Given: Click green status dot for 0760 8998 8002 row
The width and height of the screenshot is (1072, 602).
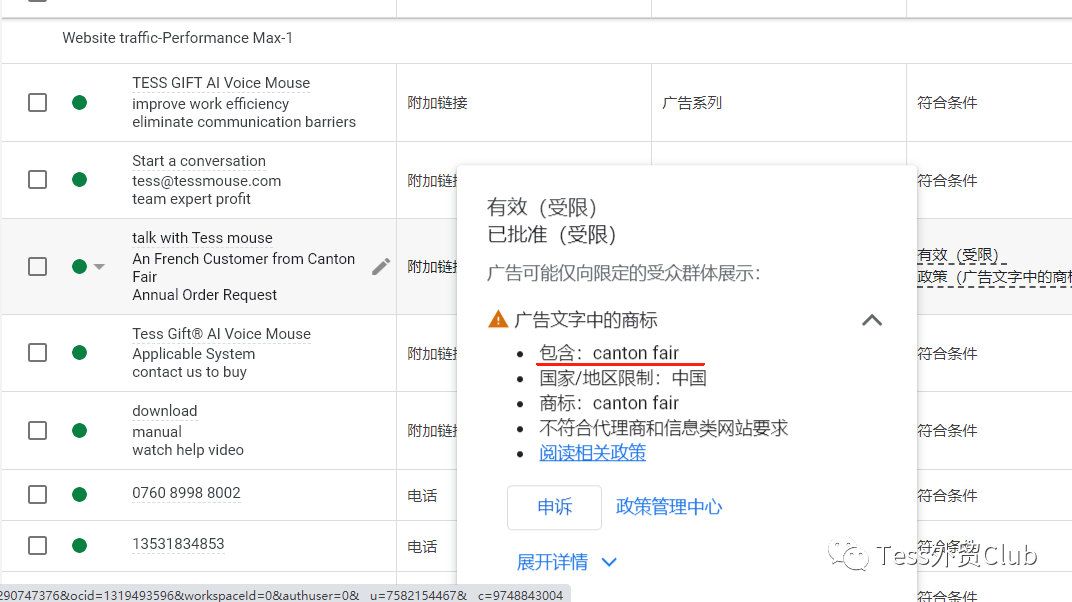Looking at the screenshot, I should point(79,494).
